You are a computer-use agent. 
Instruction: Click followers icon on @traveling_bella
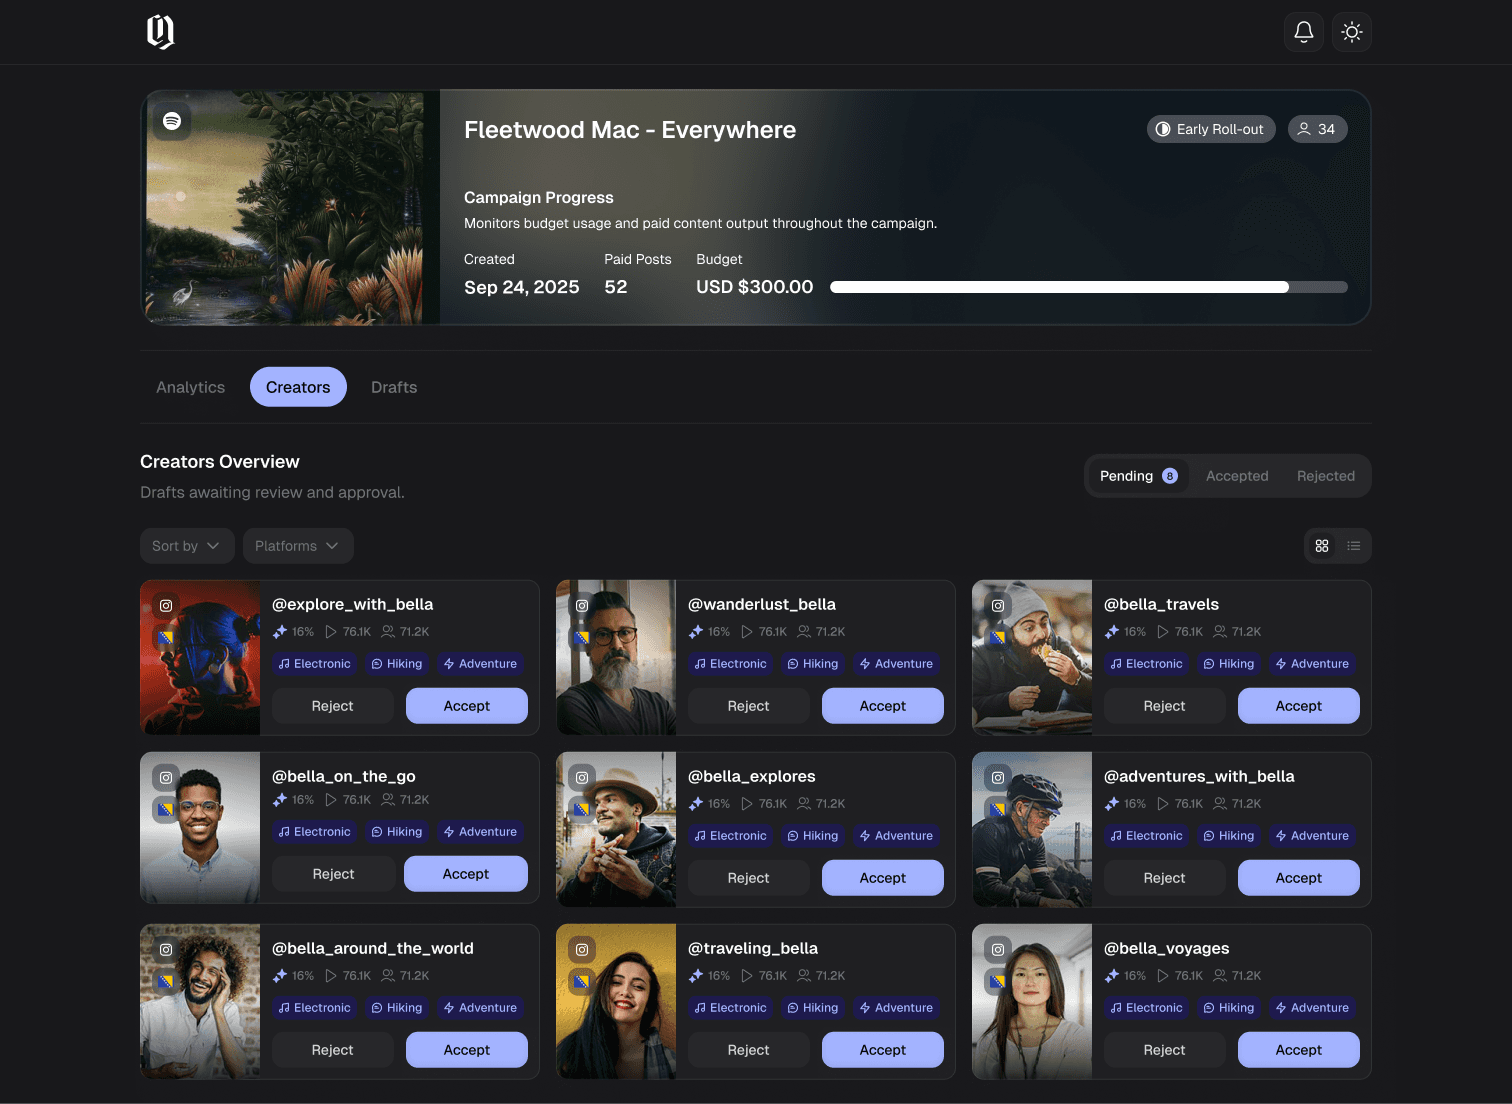(x=804, y=976)
